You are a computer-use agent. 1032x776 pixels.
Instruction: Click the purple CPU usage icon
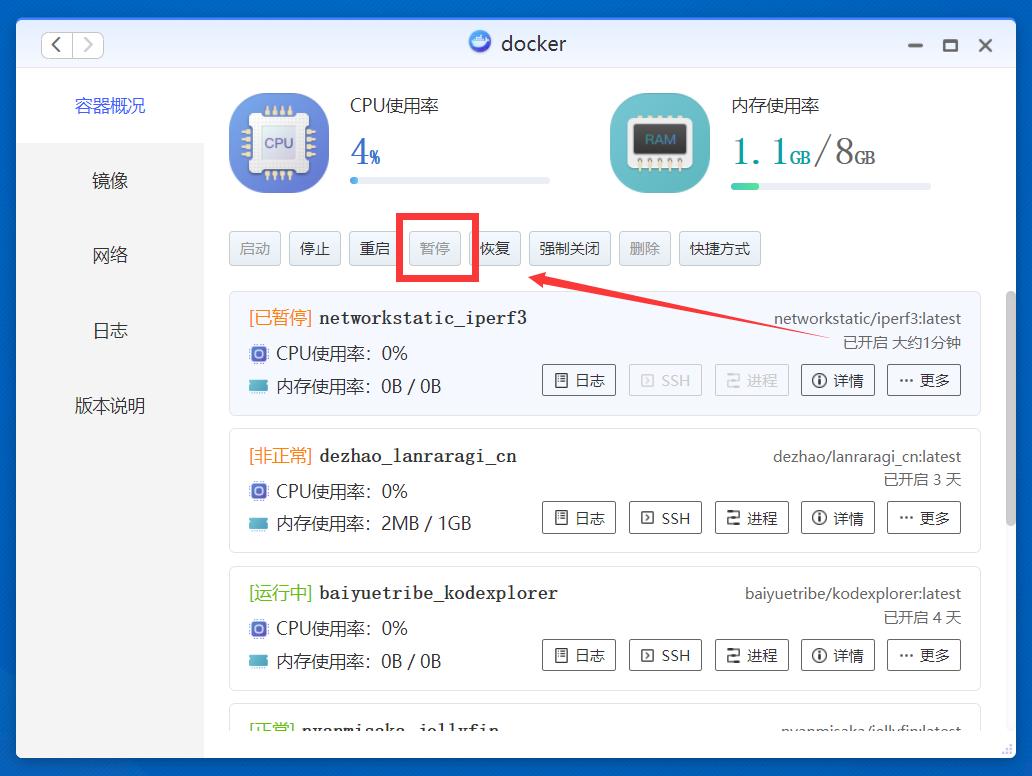[278, 142]
